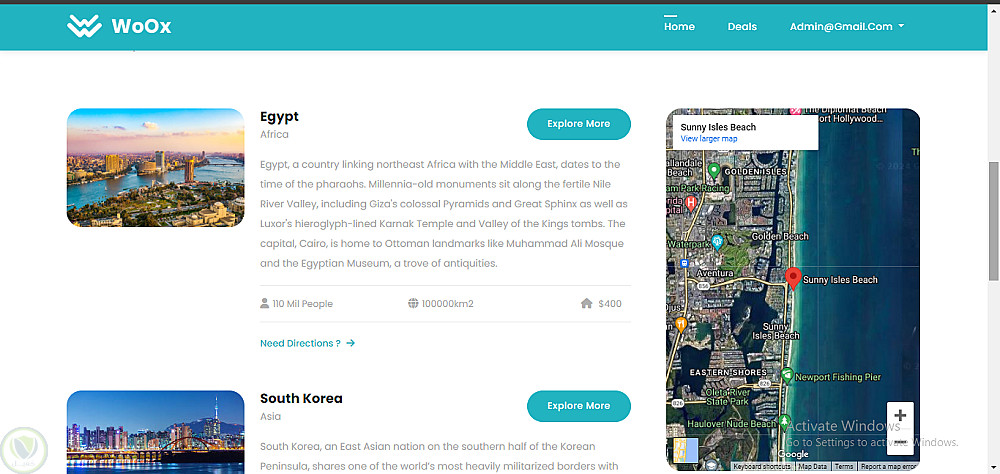Open View larger map link

coord(709,138)
